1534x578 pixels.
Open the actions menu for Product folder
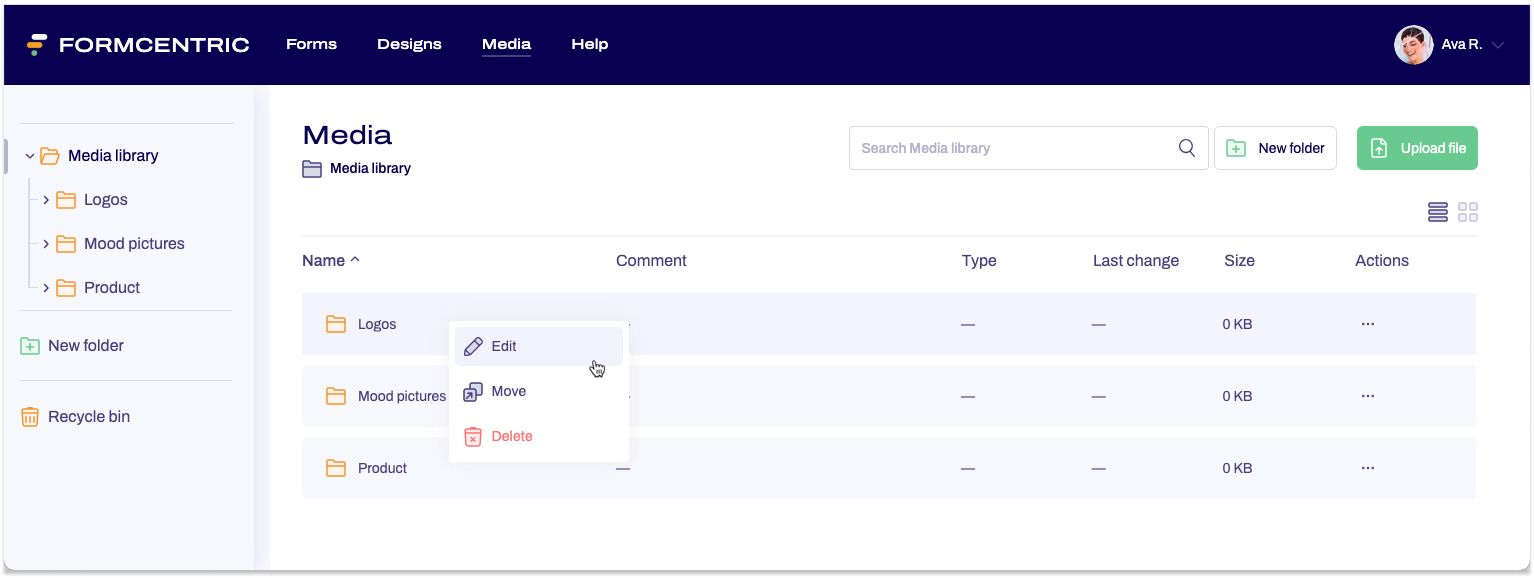1367,467
